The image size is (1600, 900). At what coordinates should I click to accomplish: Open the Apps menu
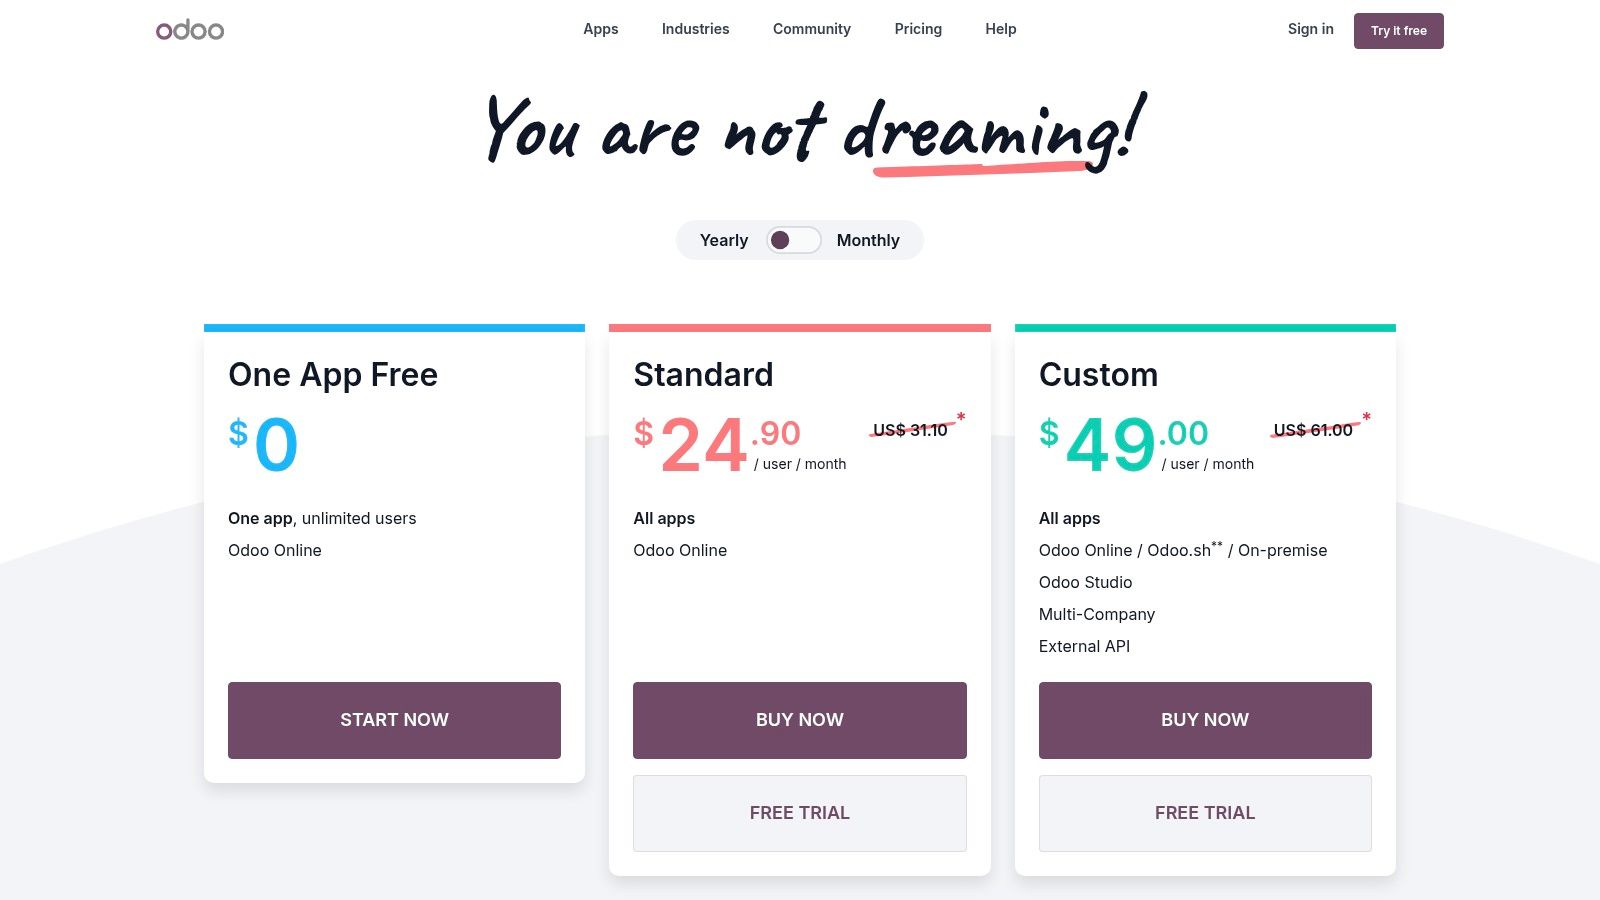[600, 29]
